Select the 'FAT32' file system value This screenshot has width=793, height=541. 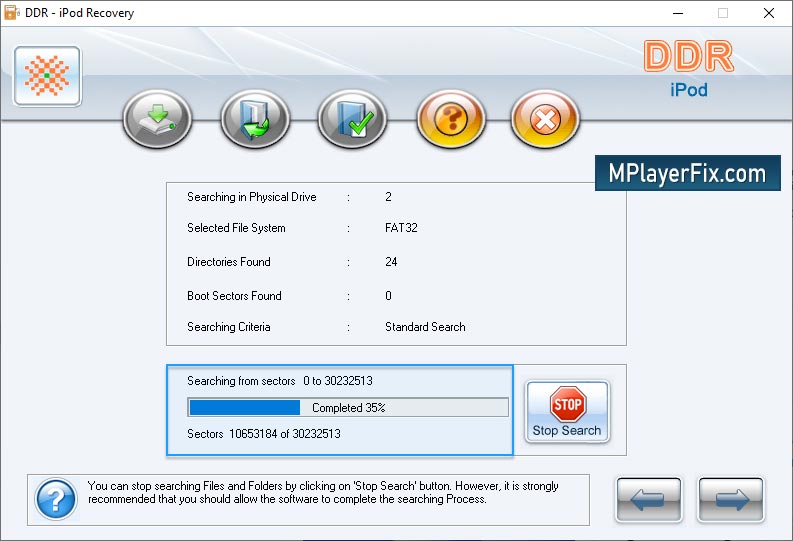pos(401,228)
